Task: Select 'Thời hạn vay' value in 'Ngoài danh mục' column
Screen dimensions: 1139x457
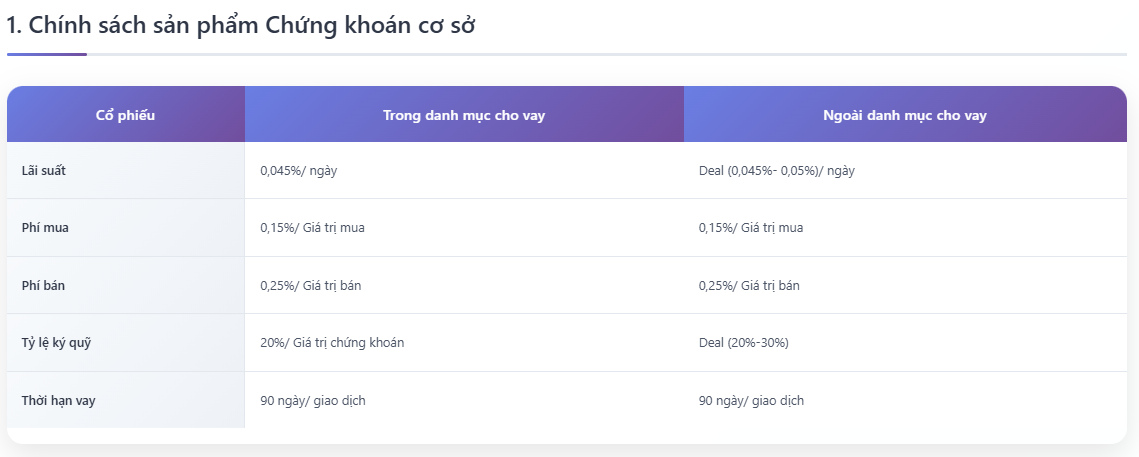Action: click(x=751, y=401)
